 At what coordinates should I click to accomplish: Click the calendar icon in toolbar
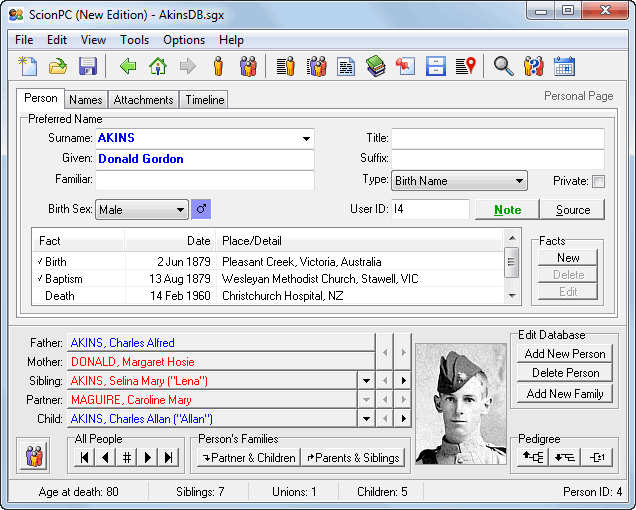(564, 67)
